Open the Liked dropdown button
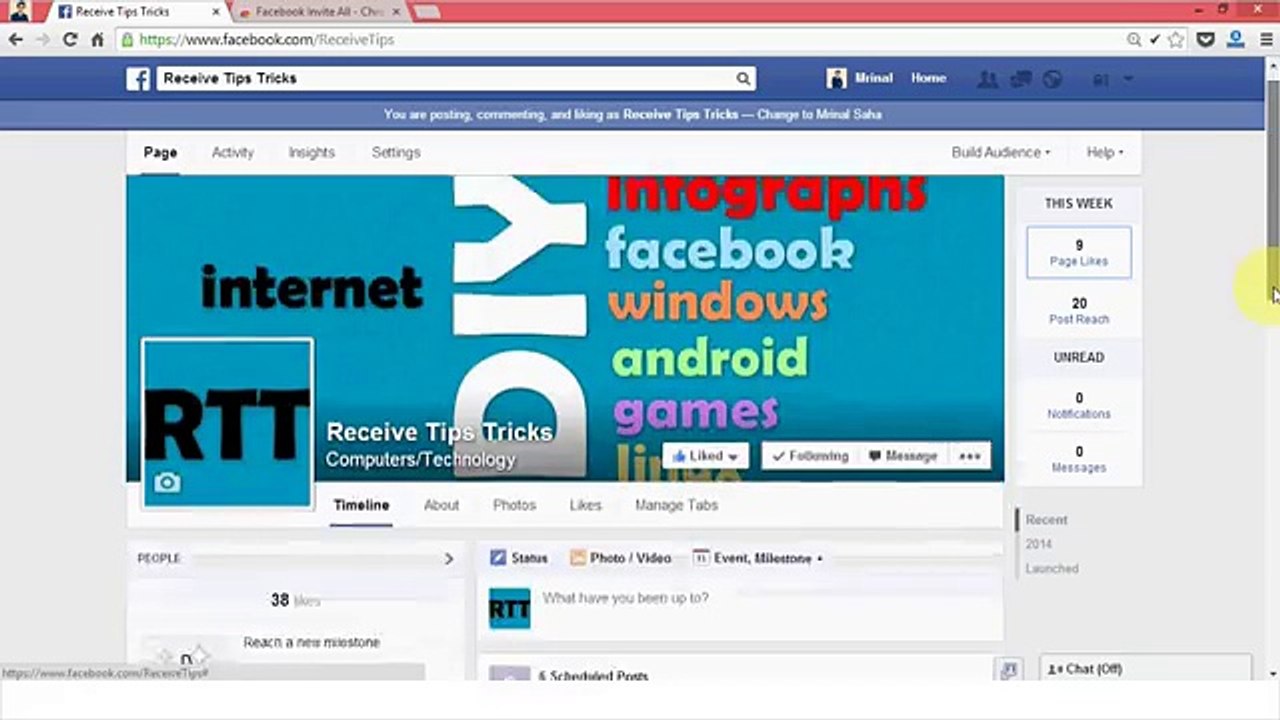This screenshot has width=1280, height=720. tap(705, 456)
